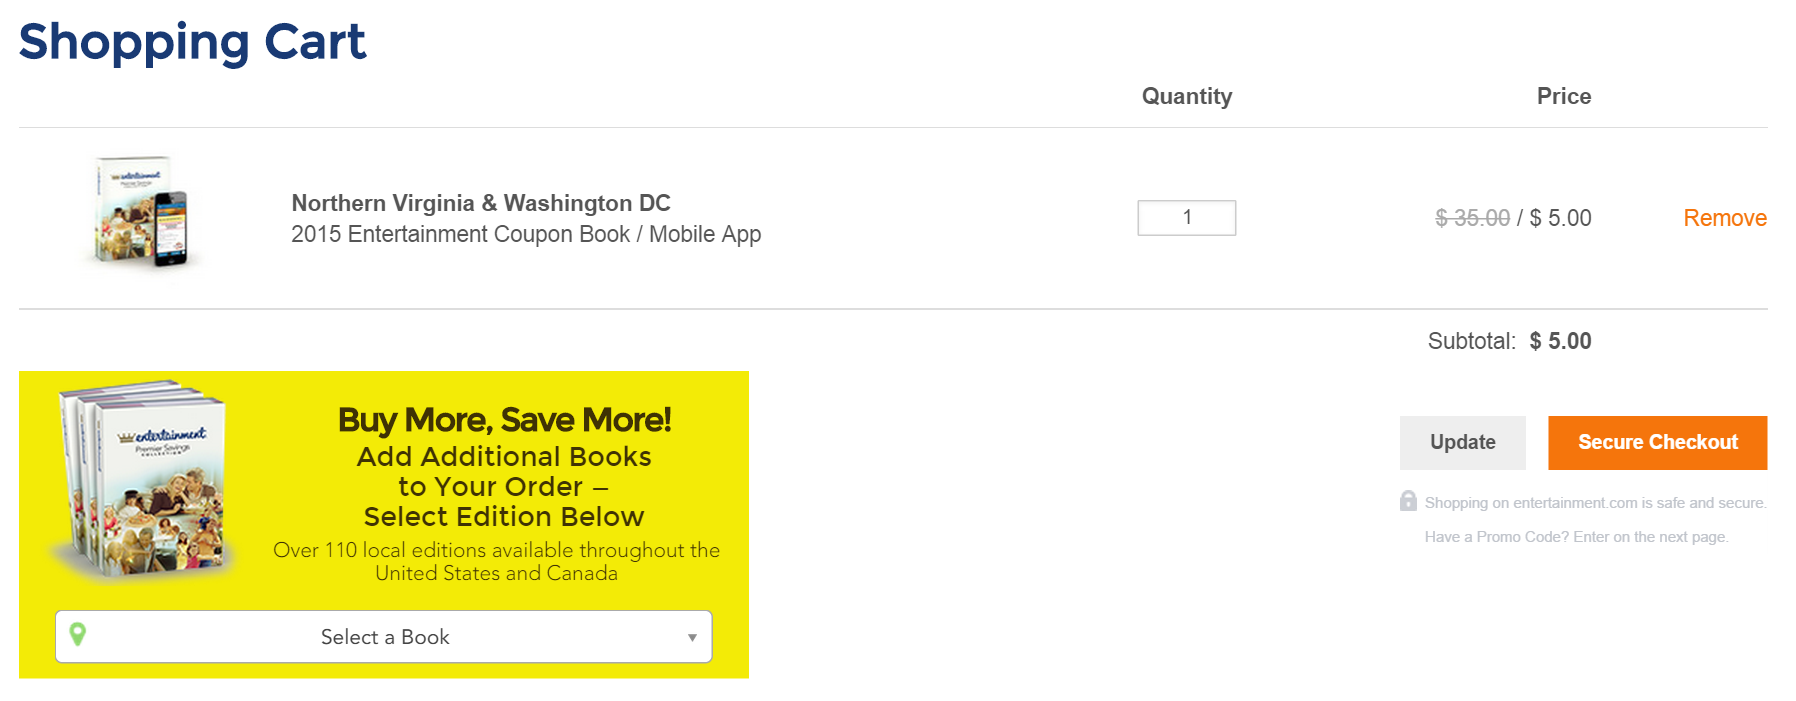This screenshot has height=701, width=1796.
Task: Remove the coupon book from the cart
Action: (1724, 218)
